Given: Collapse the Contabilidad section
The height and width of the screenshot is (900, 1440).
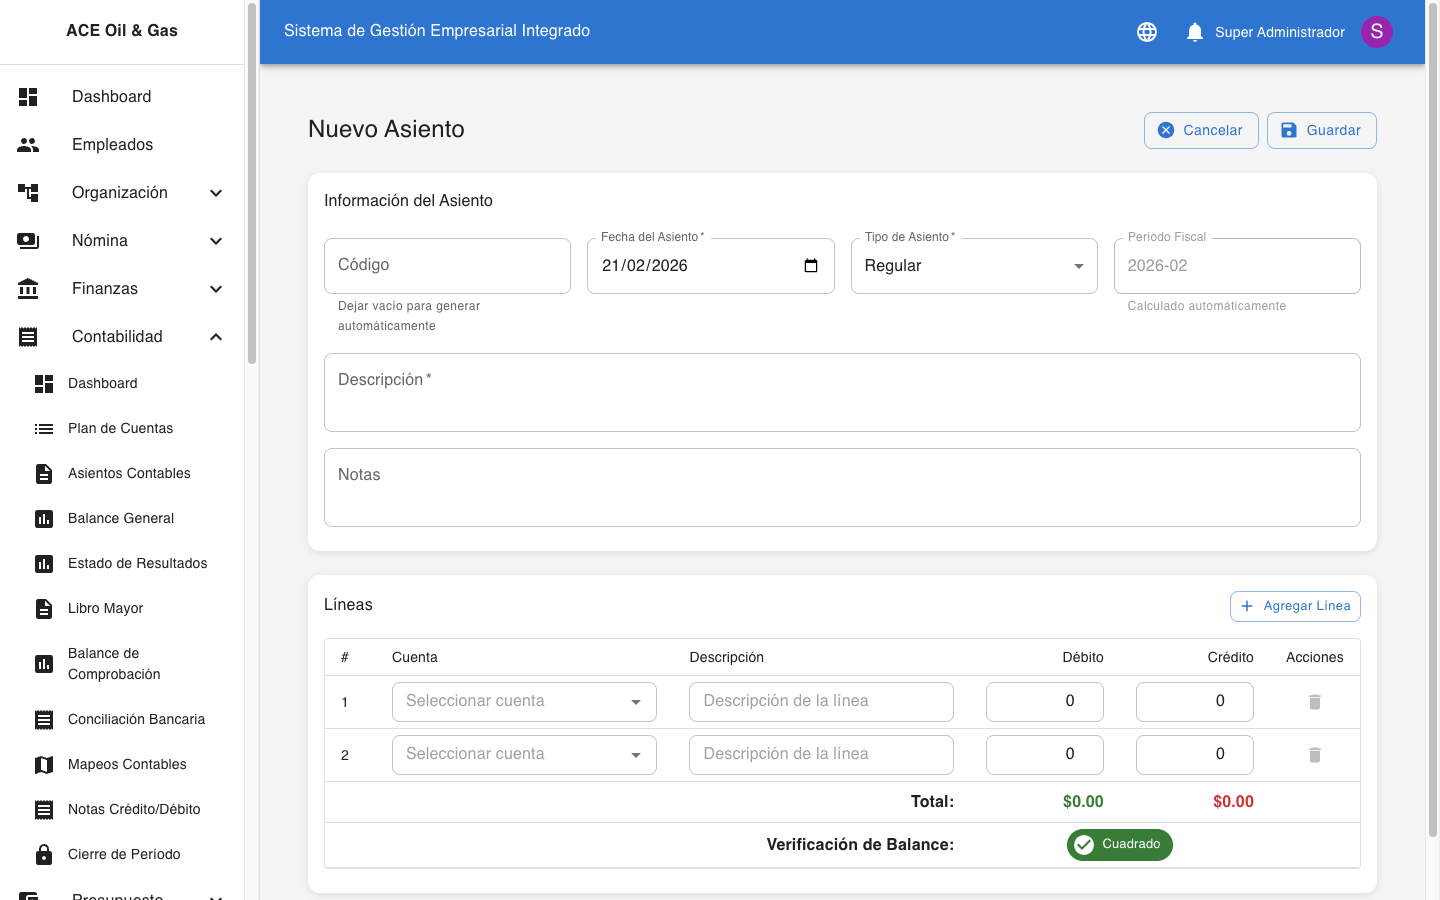Looking at the screenshot, I should click(x=216, y=337).
